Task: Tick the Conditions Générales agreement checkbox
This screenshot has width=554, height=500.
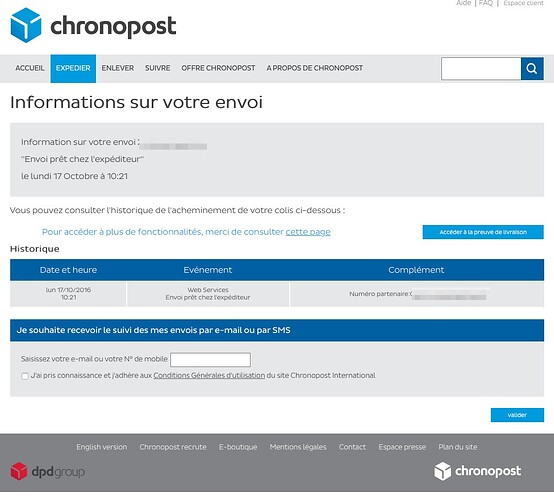Action: (x=25, y=376)
